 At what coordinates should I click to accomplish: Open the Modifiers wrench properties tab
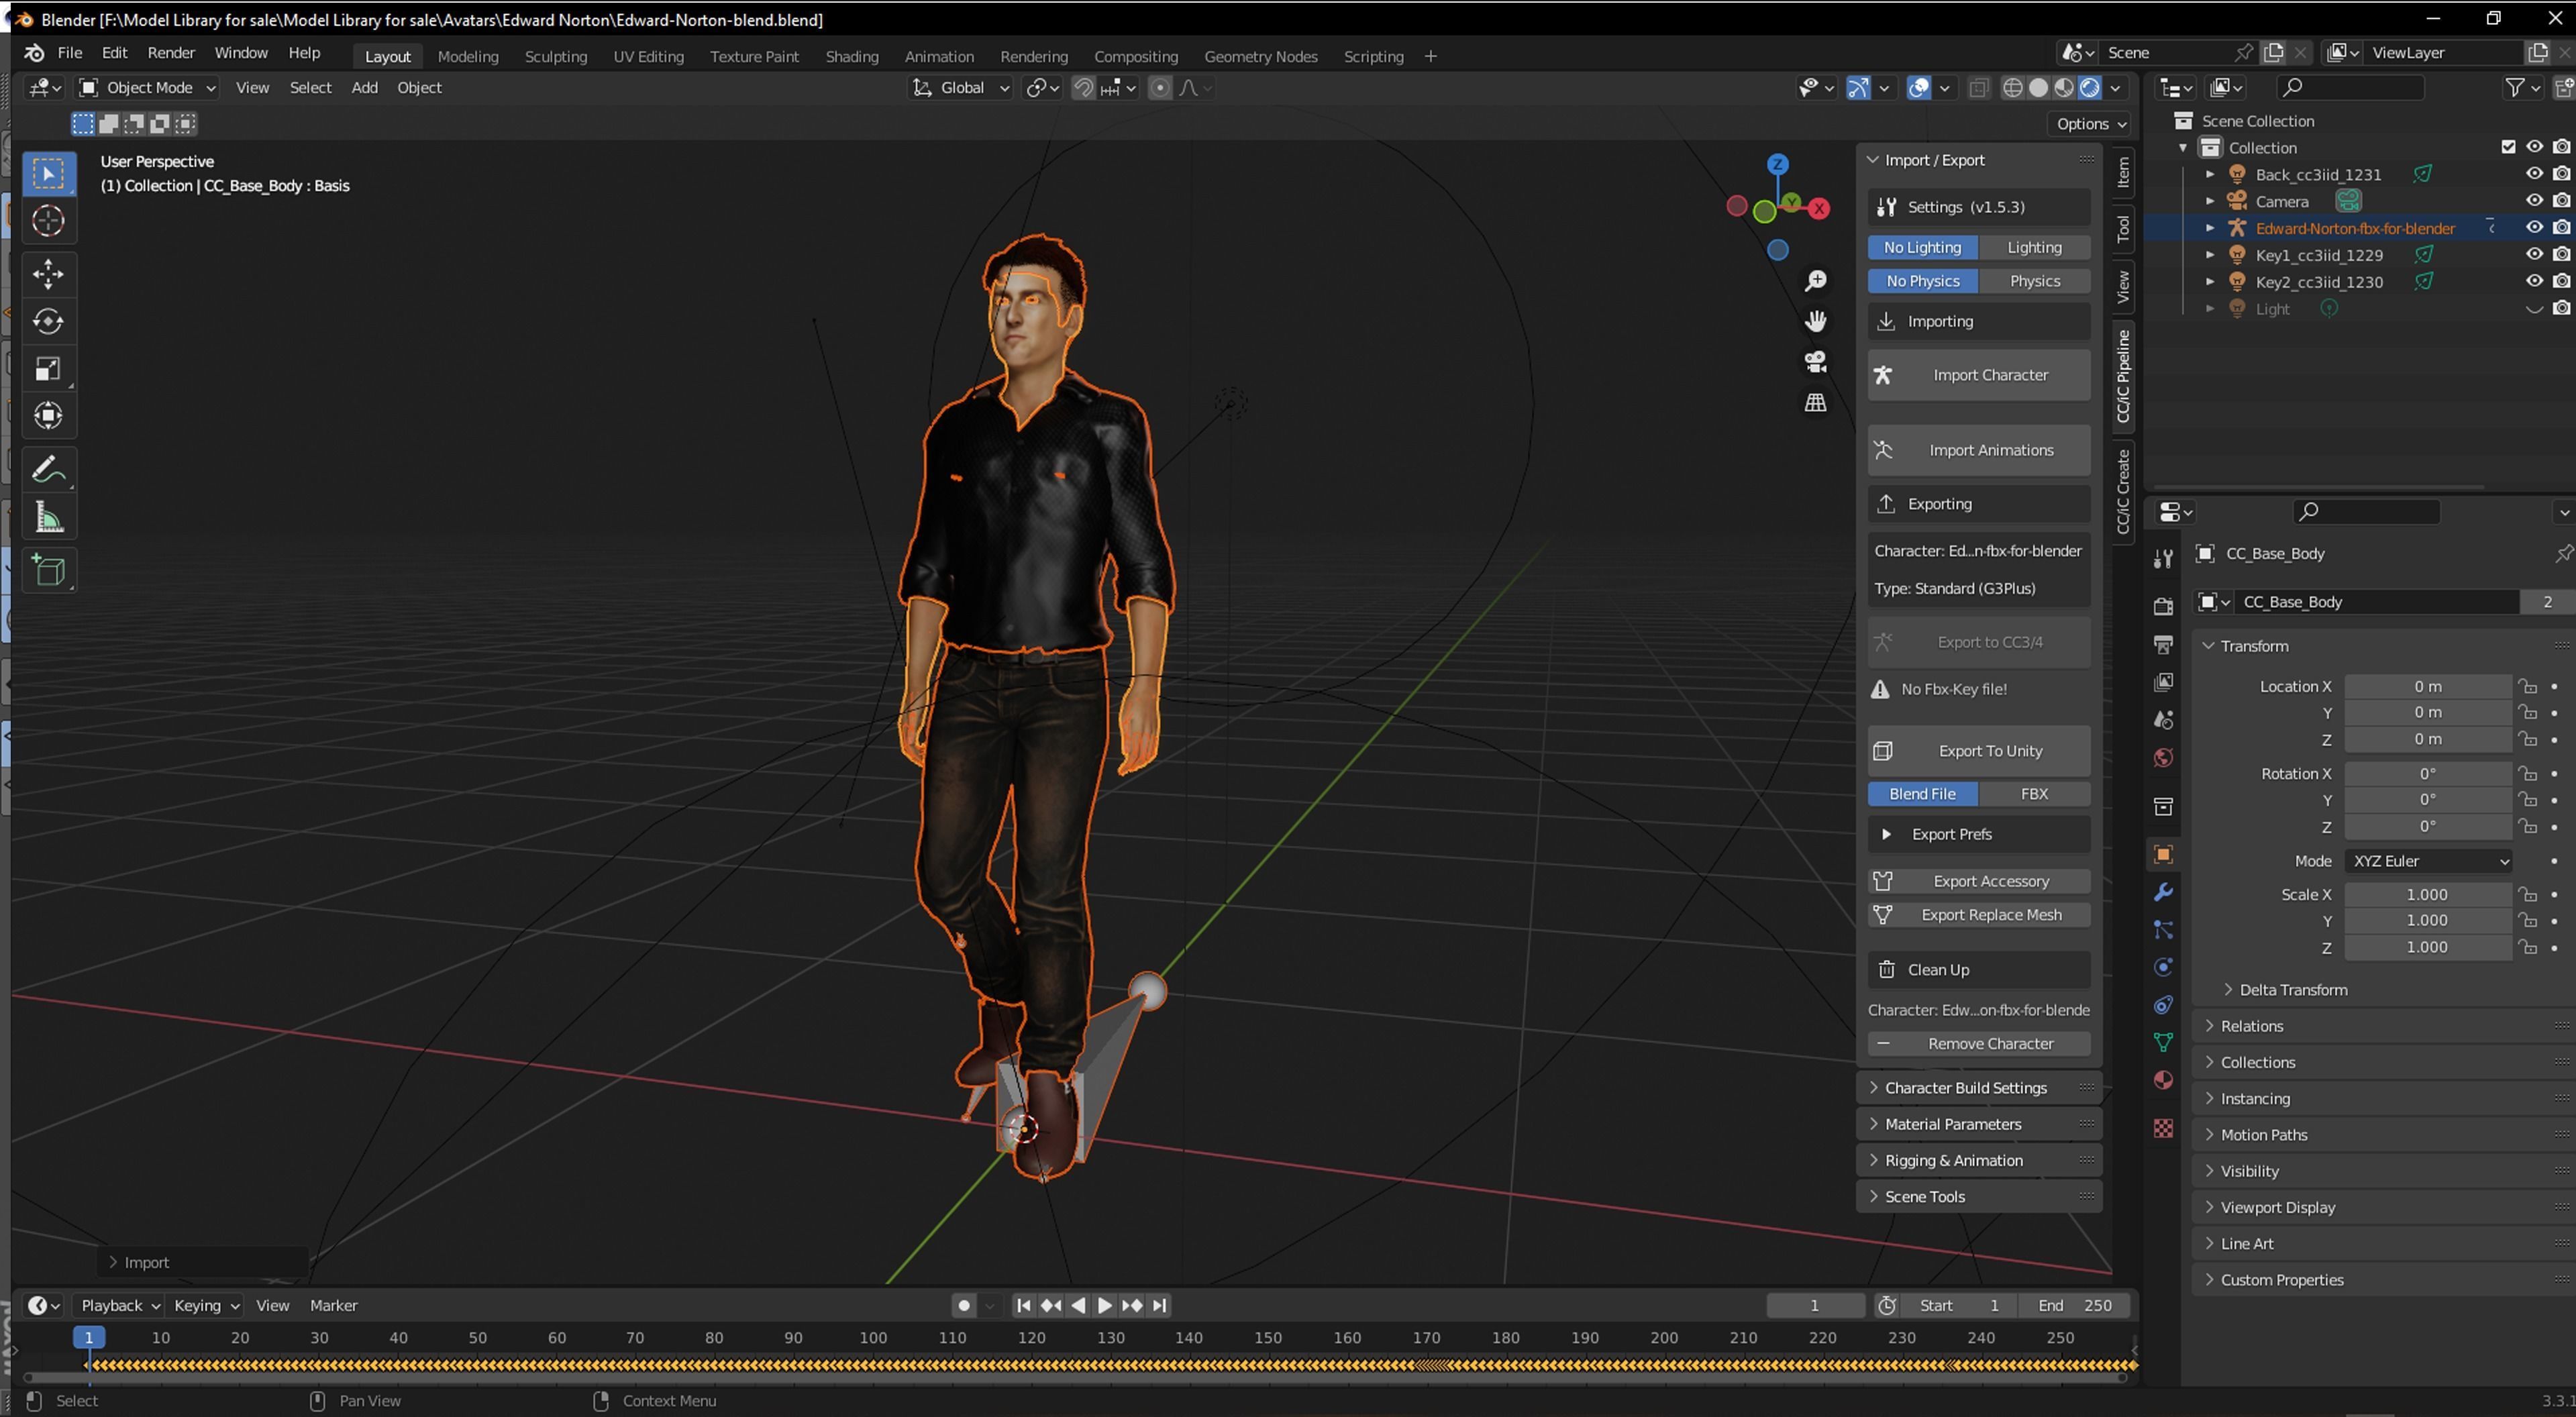click(x=2163, y=892)
